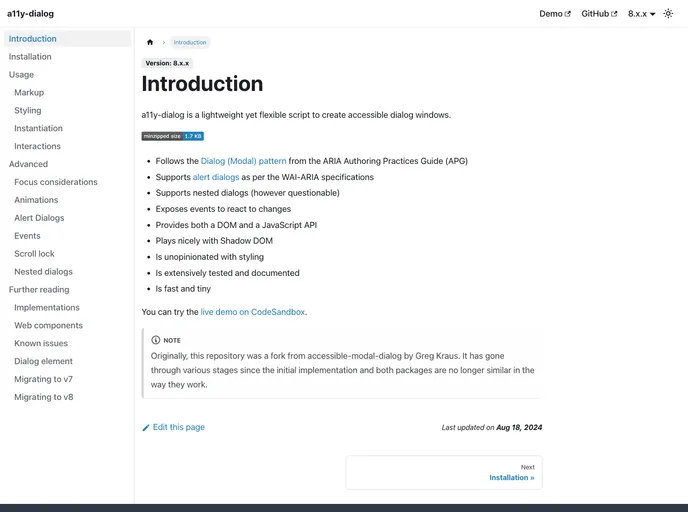The width and height of the screenshot is (688, 512).
Task: Click the home icon in breadcrumbs
Action: coord(150,42)
